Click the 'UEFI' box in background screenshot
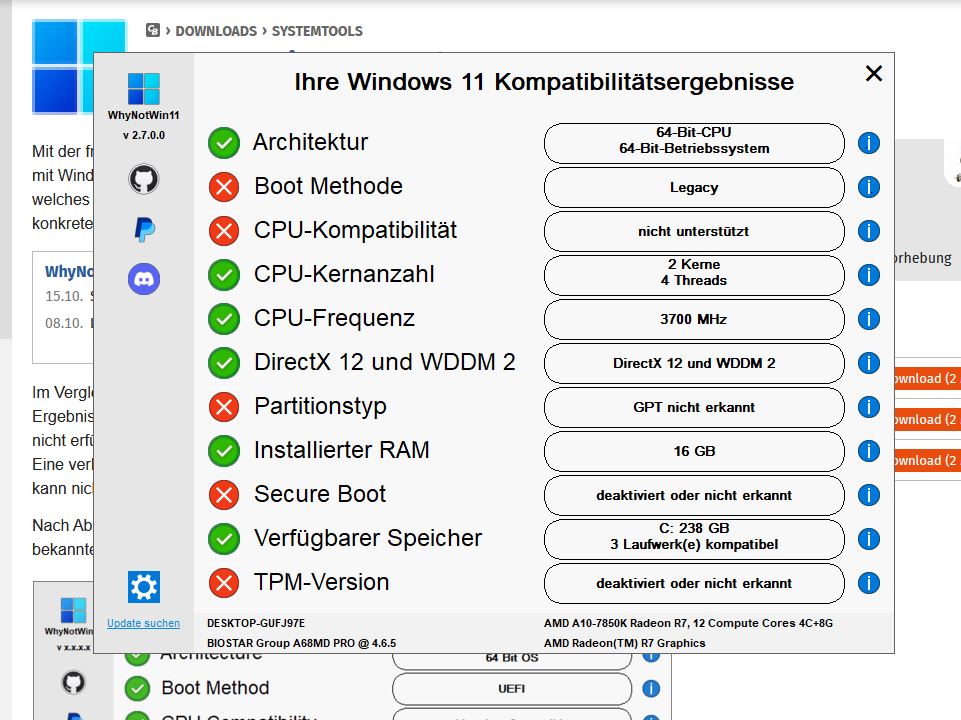The image size is (961, 720). pos(512,689)
